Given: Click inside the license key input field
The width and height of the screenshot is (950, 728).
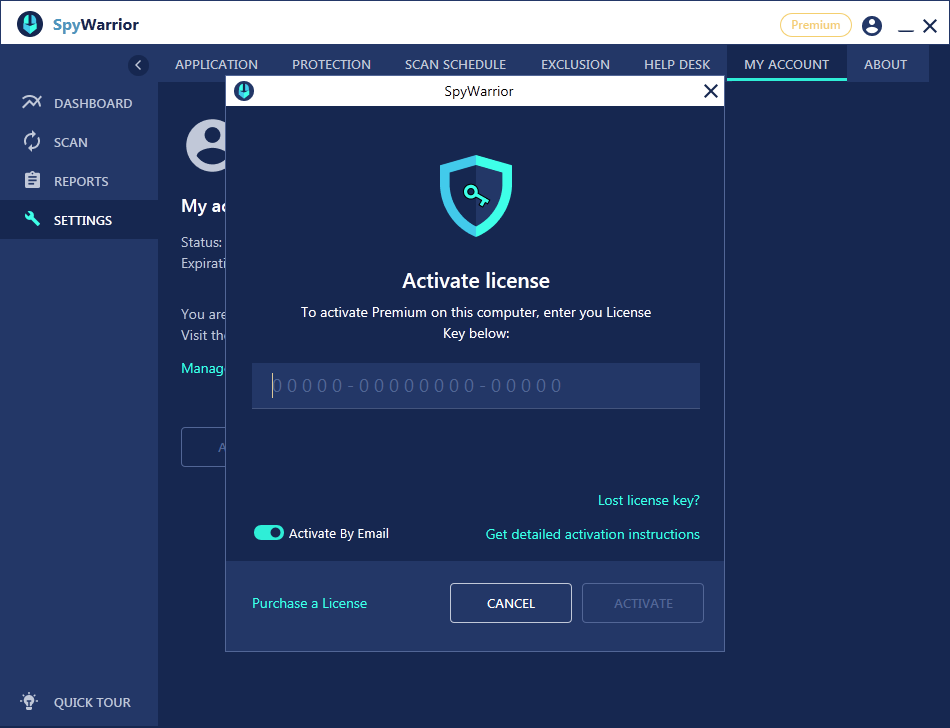Looking at the screenshot, I should 475,385.
